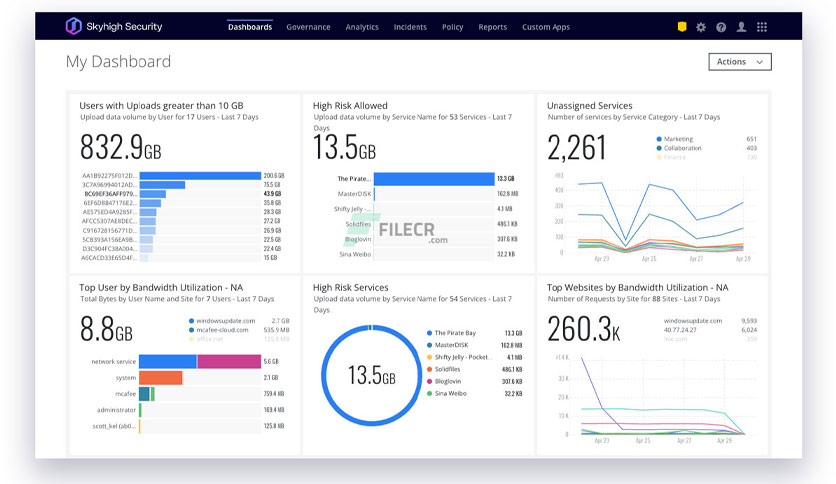
Task: Open the High Risk Services card title
Action: coord(350,287)
